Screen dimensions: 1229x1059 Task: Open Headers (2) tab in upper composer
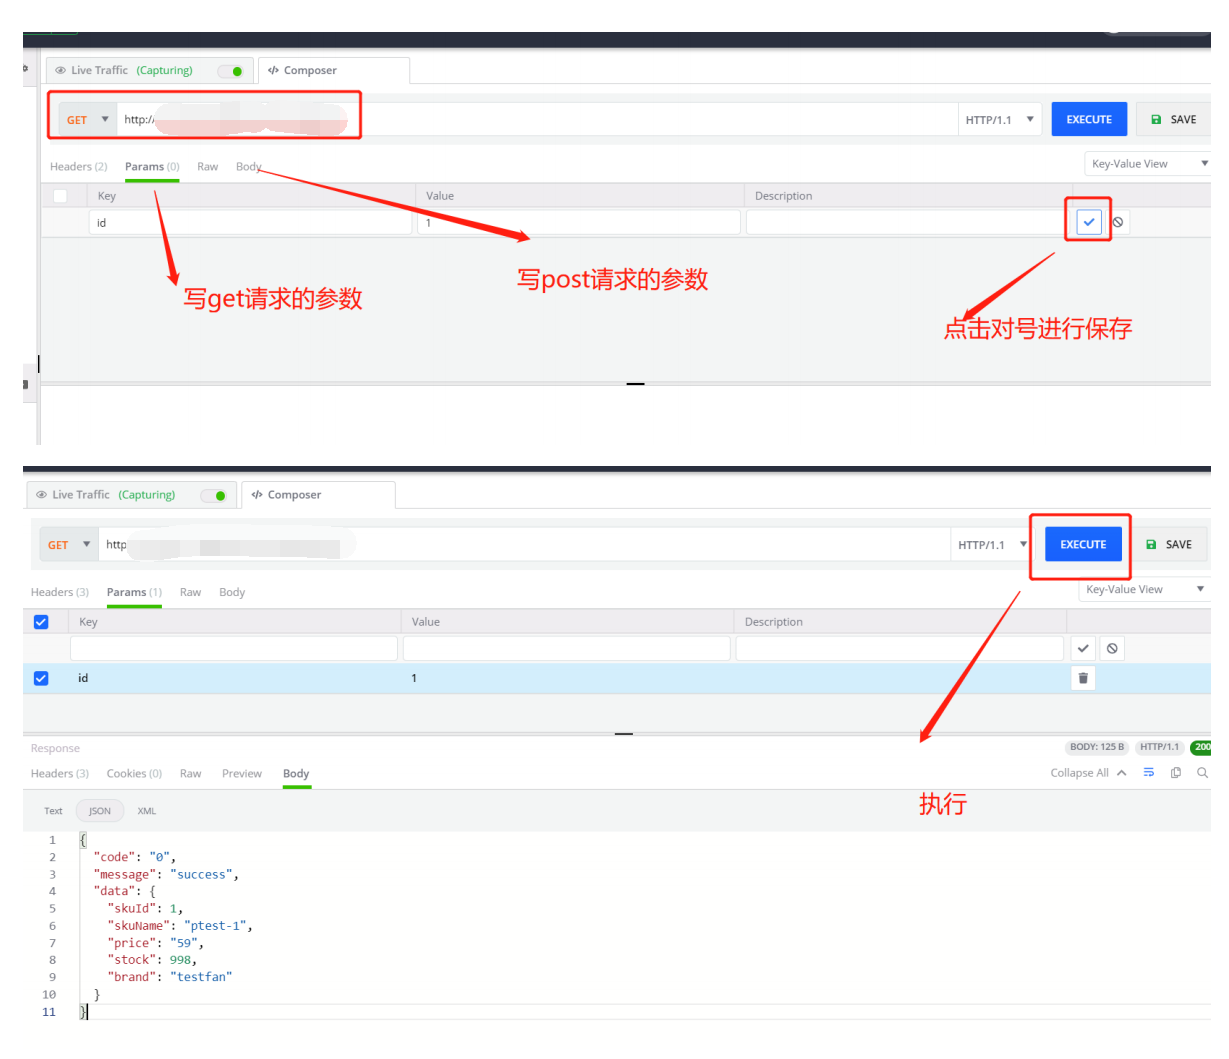[78, 167]
